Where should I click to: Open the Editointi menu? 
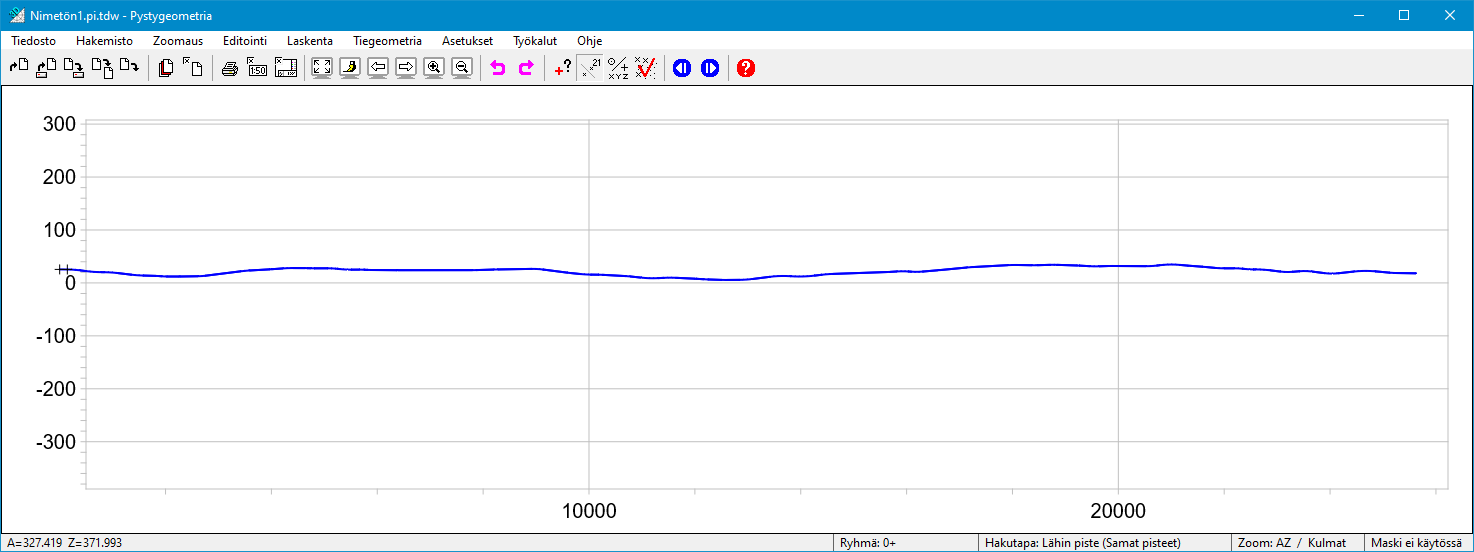click(x=245, y=41)
